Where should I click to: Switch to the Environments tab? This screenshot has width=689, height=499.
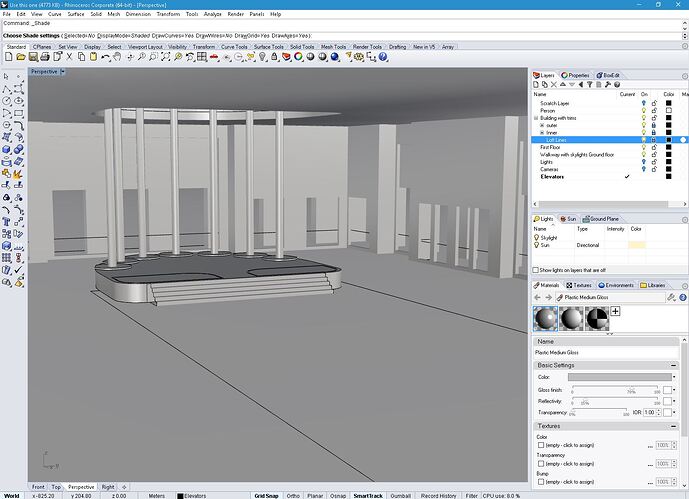616,285
